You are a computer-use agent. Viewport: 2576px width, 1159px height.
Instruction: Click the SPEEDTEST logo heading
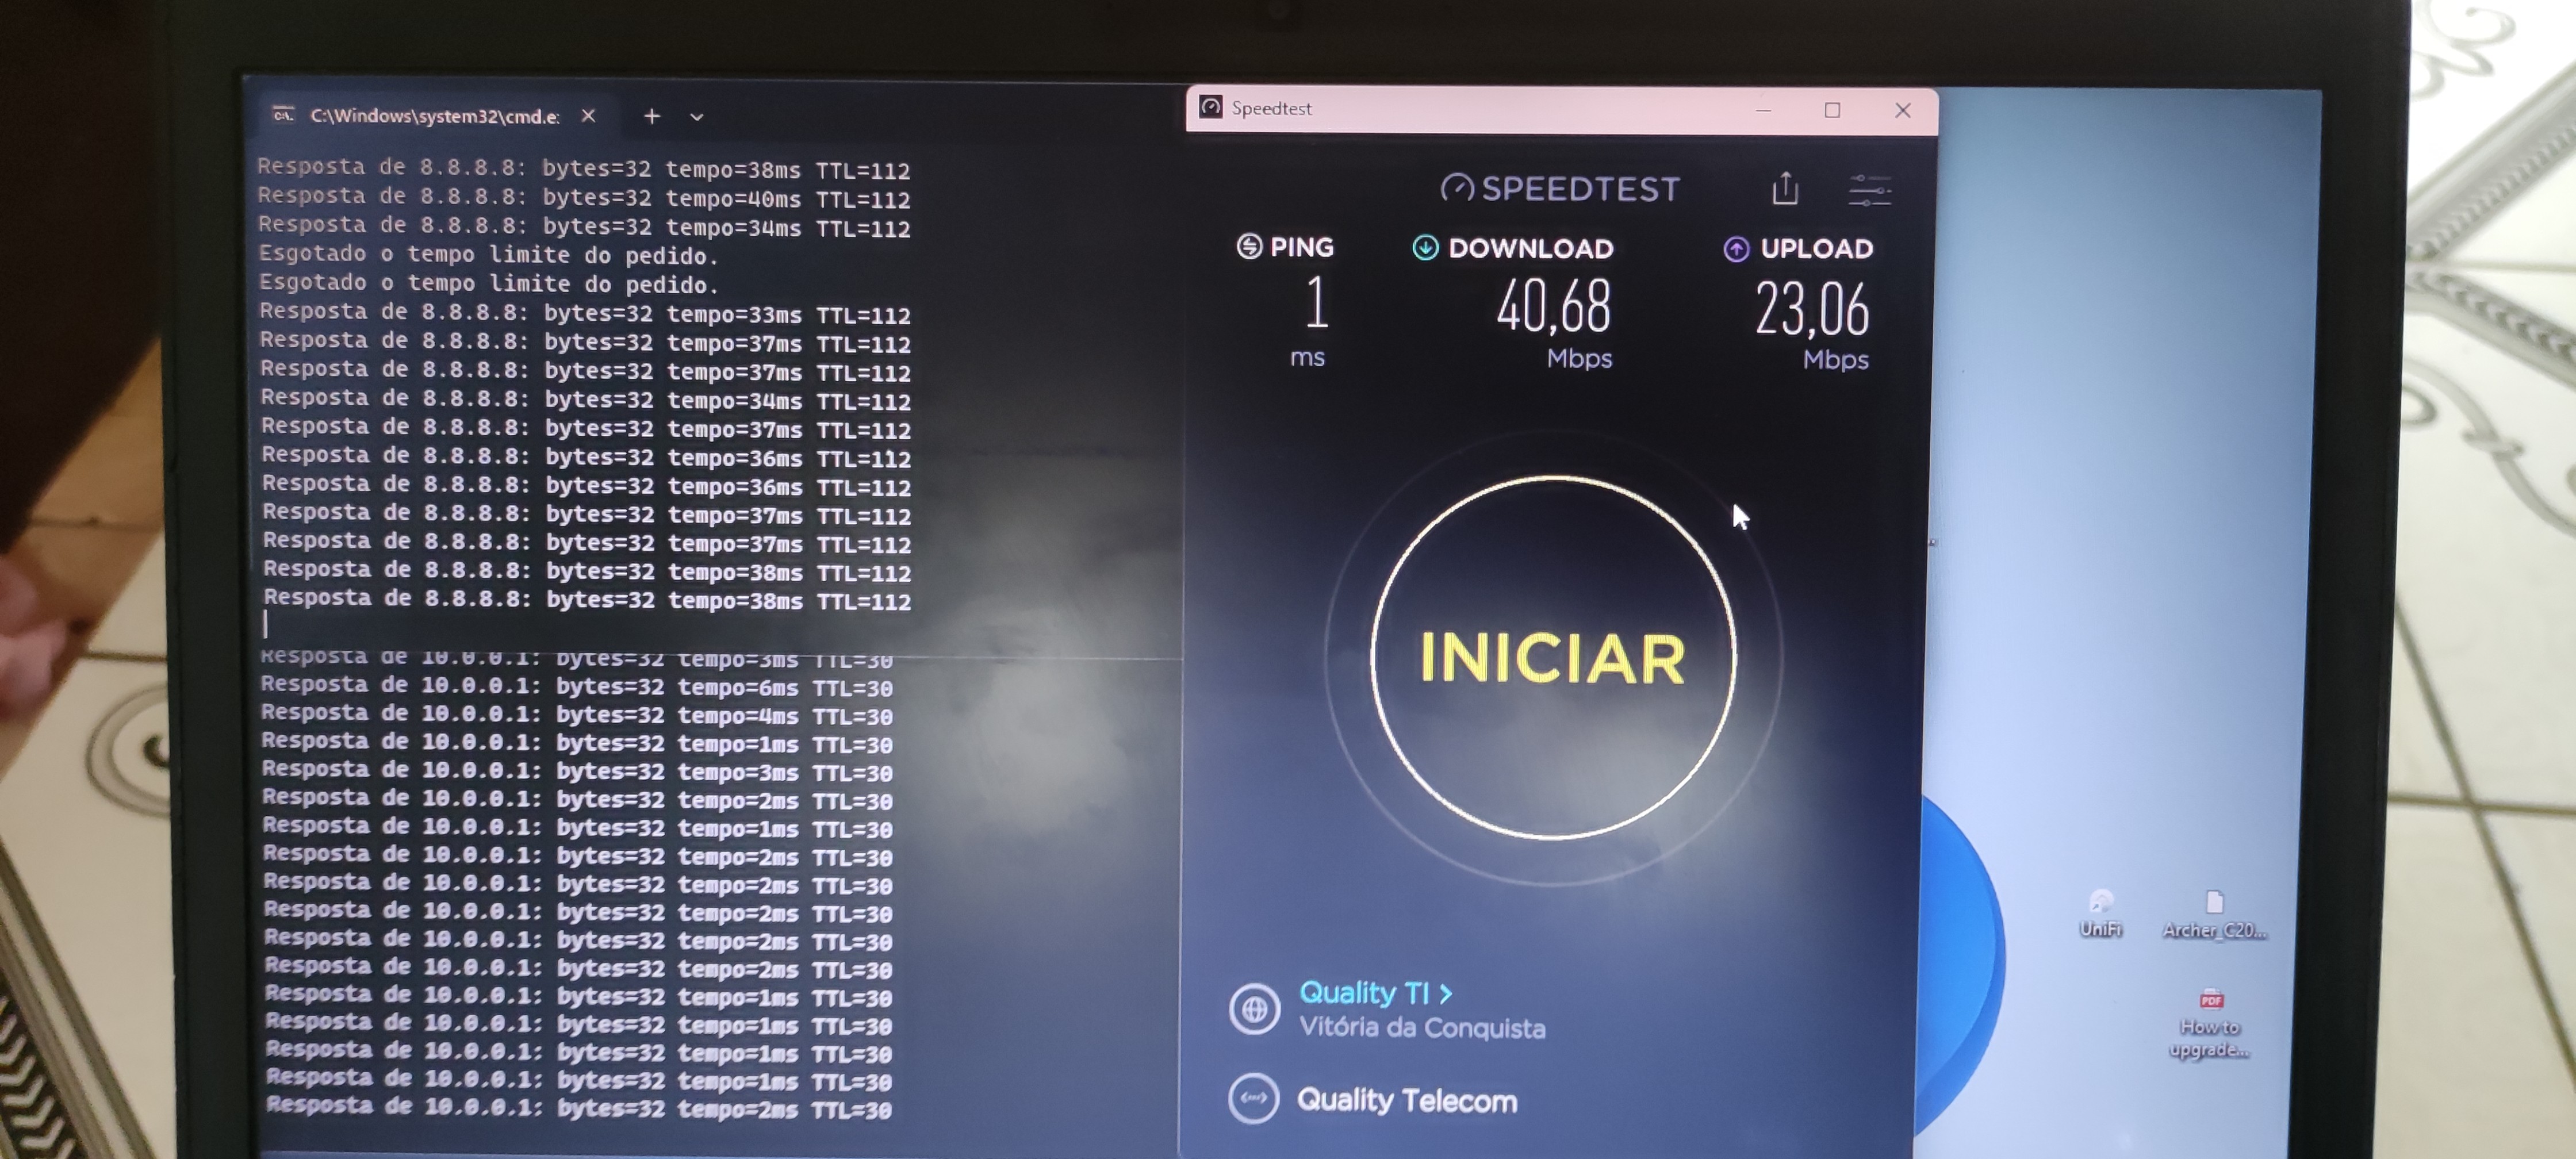1560,188
